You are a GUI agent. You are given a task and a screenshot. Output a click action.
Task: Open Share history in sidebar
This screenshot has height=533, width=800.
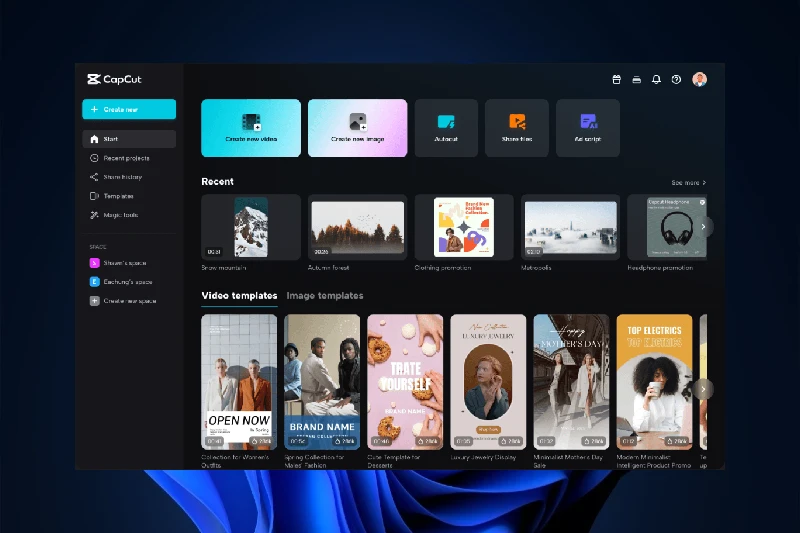click(122, 177)
